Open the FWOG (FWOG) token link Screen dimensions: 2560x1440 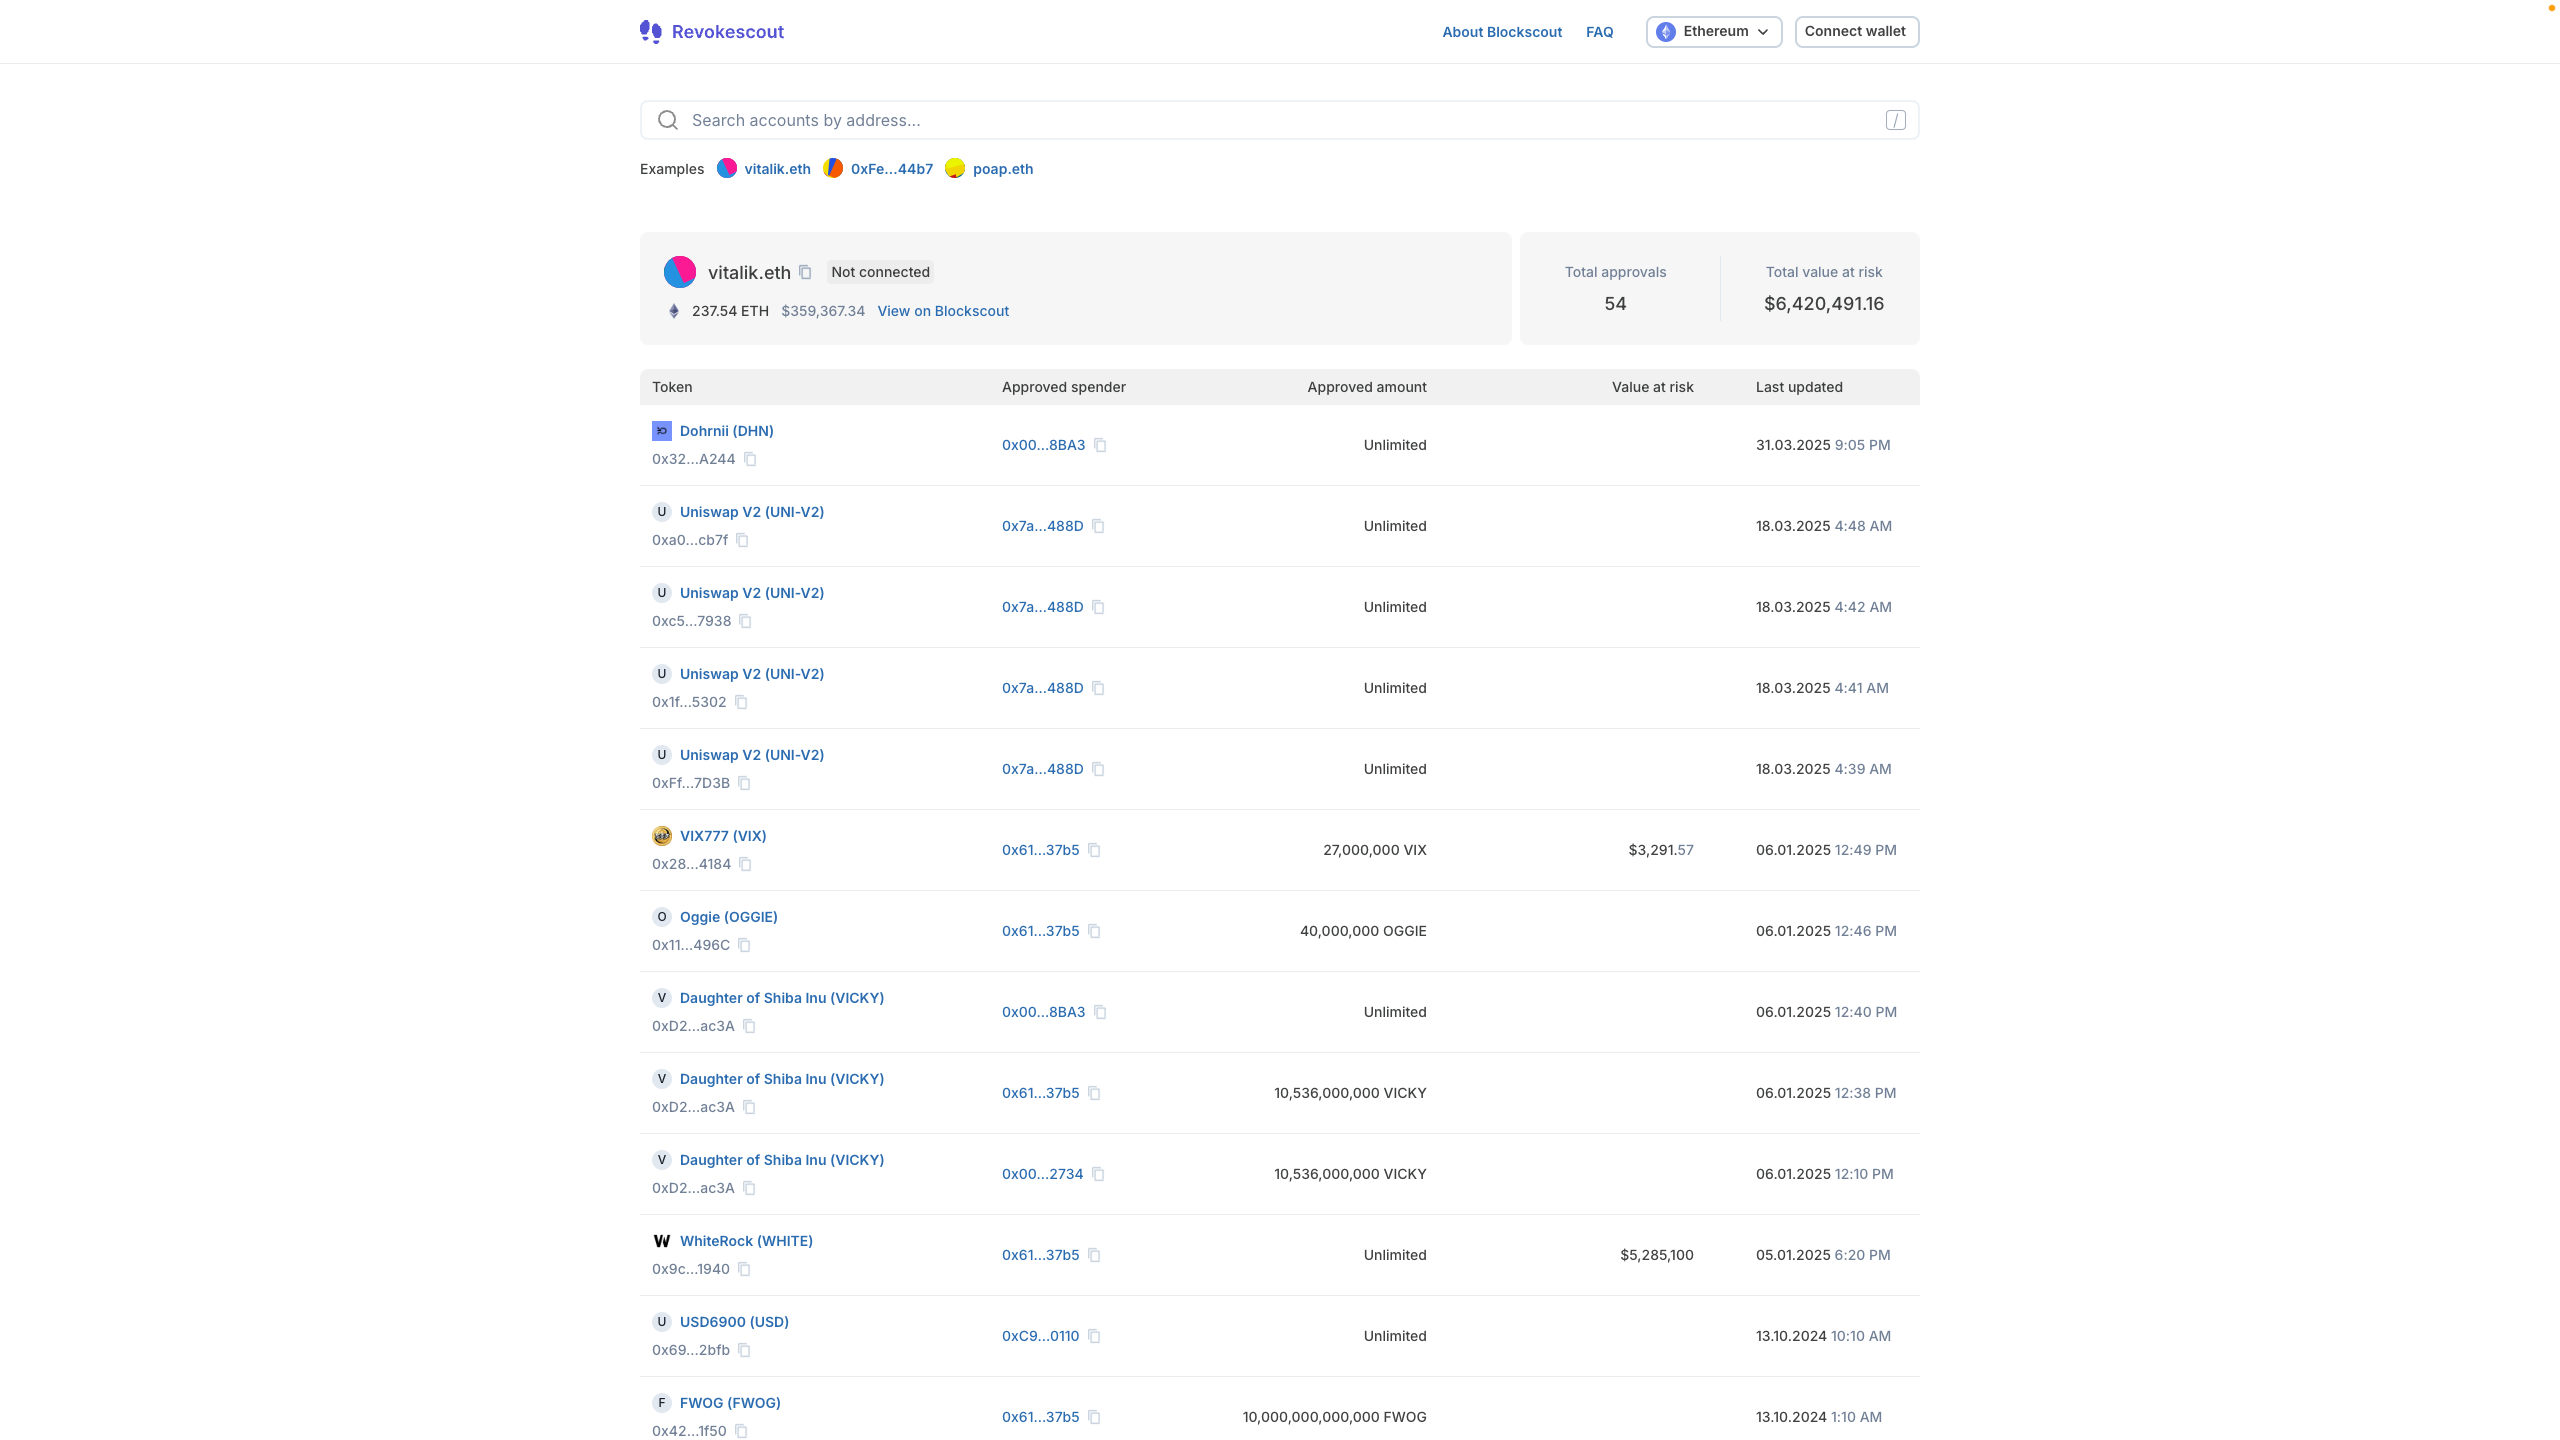coord(730,1403)
